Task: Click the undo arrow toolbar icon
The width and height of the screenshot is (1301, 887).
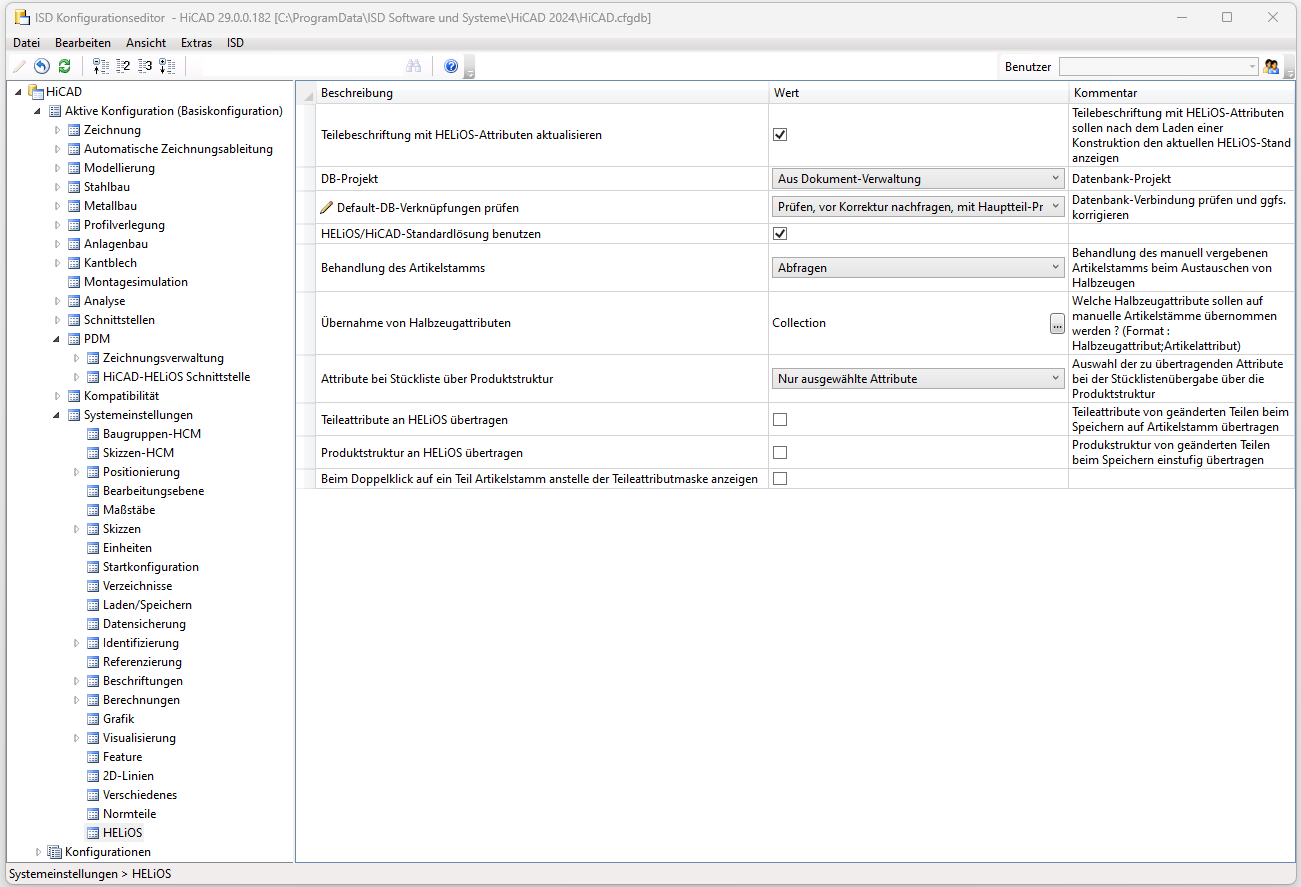Action: 41,66
